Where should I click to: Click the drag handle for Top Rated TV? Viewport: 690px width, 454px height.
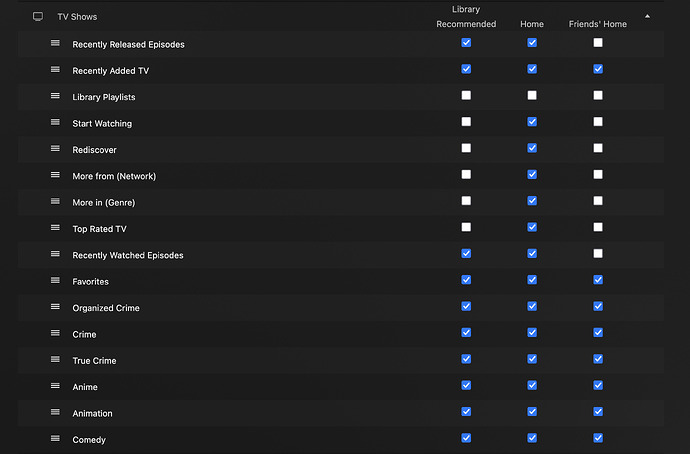point(55,228)
